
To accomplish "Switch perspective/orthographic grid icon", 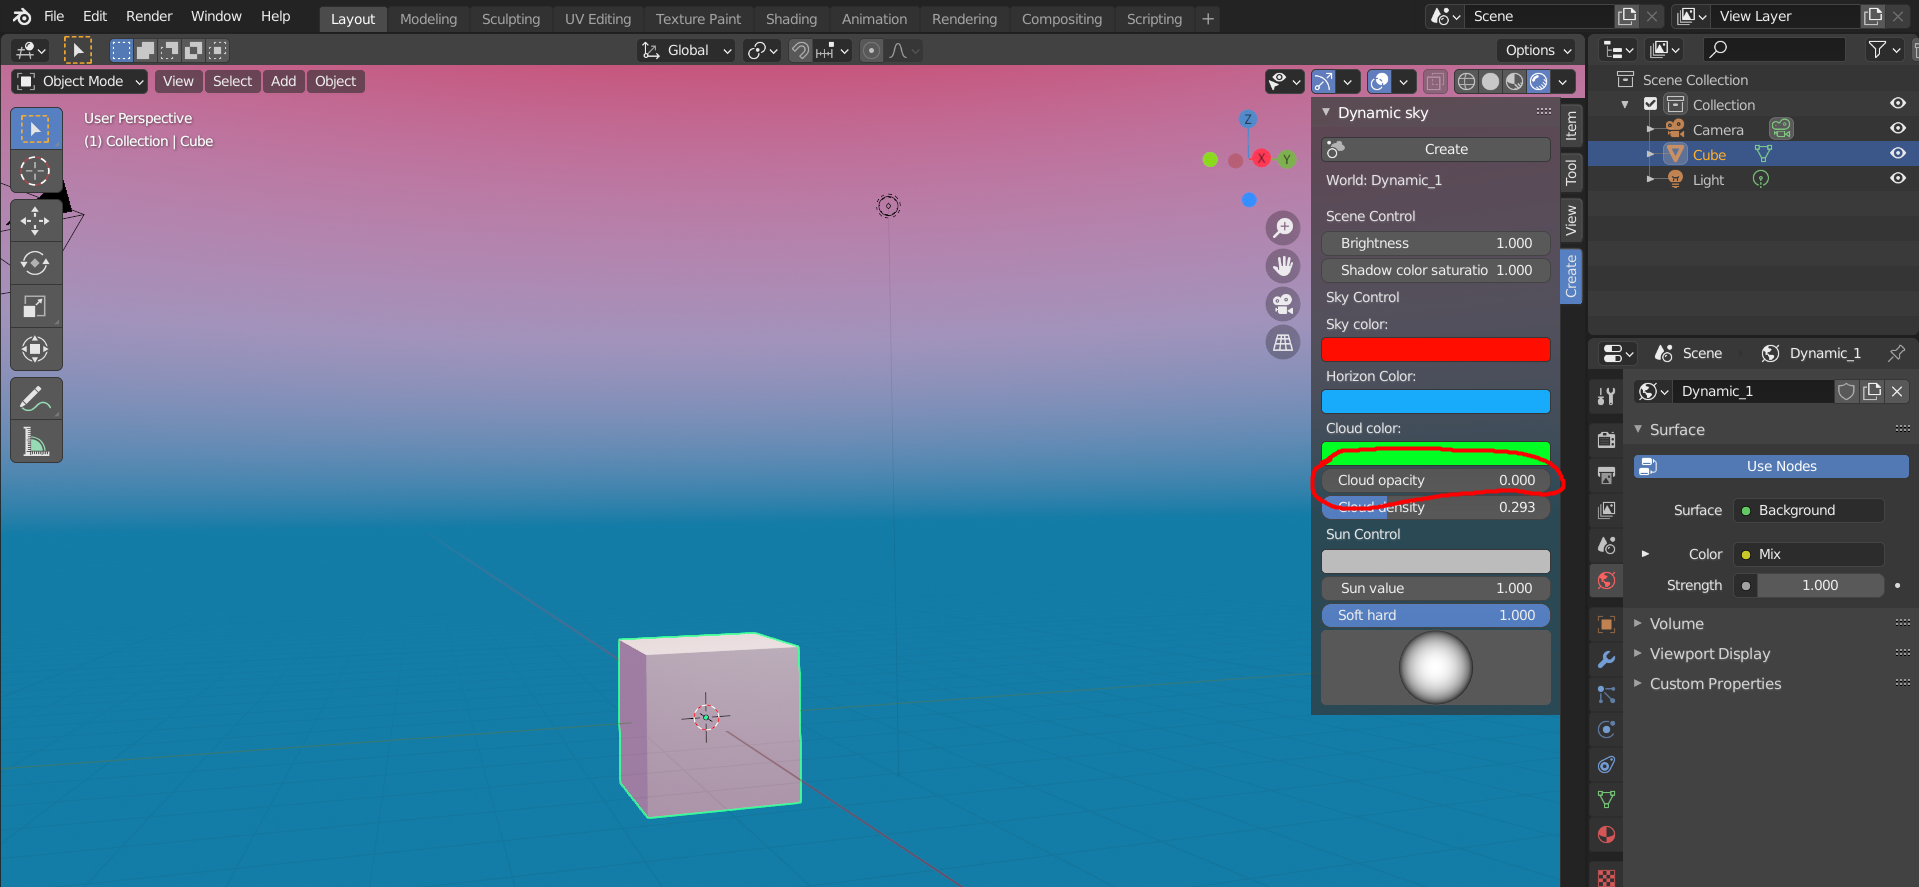I will pos(1283,342).
